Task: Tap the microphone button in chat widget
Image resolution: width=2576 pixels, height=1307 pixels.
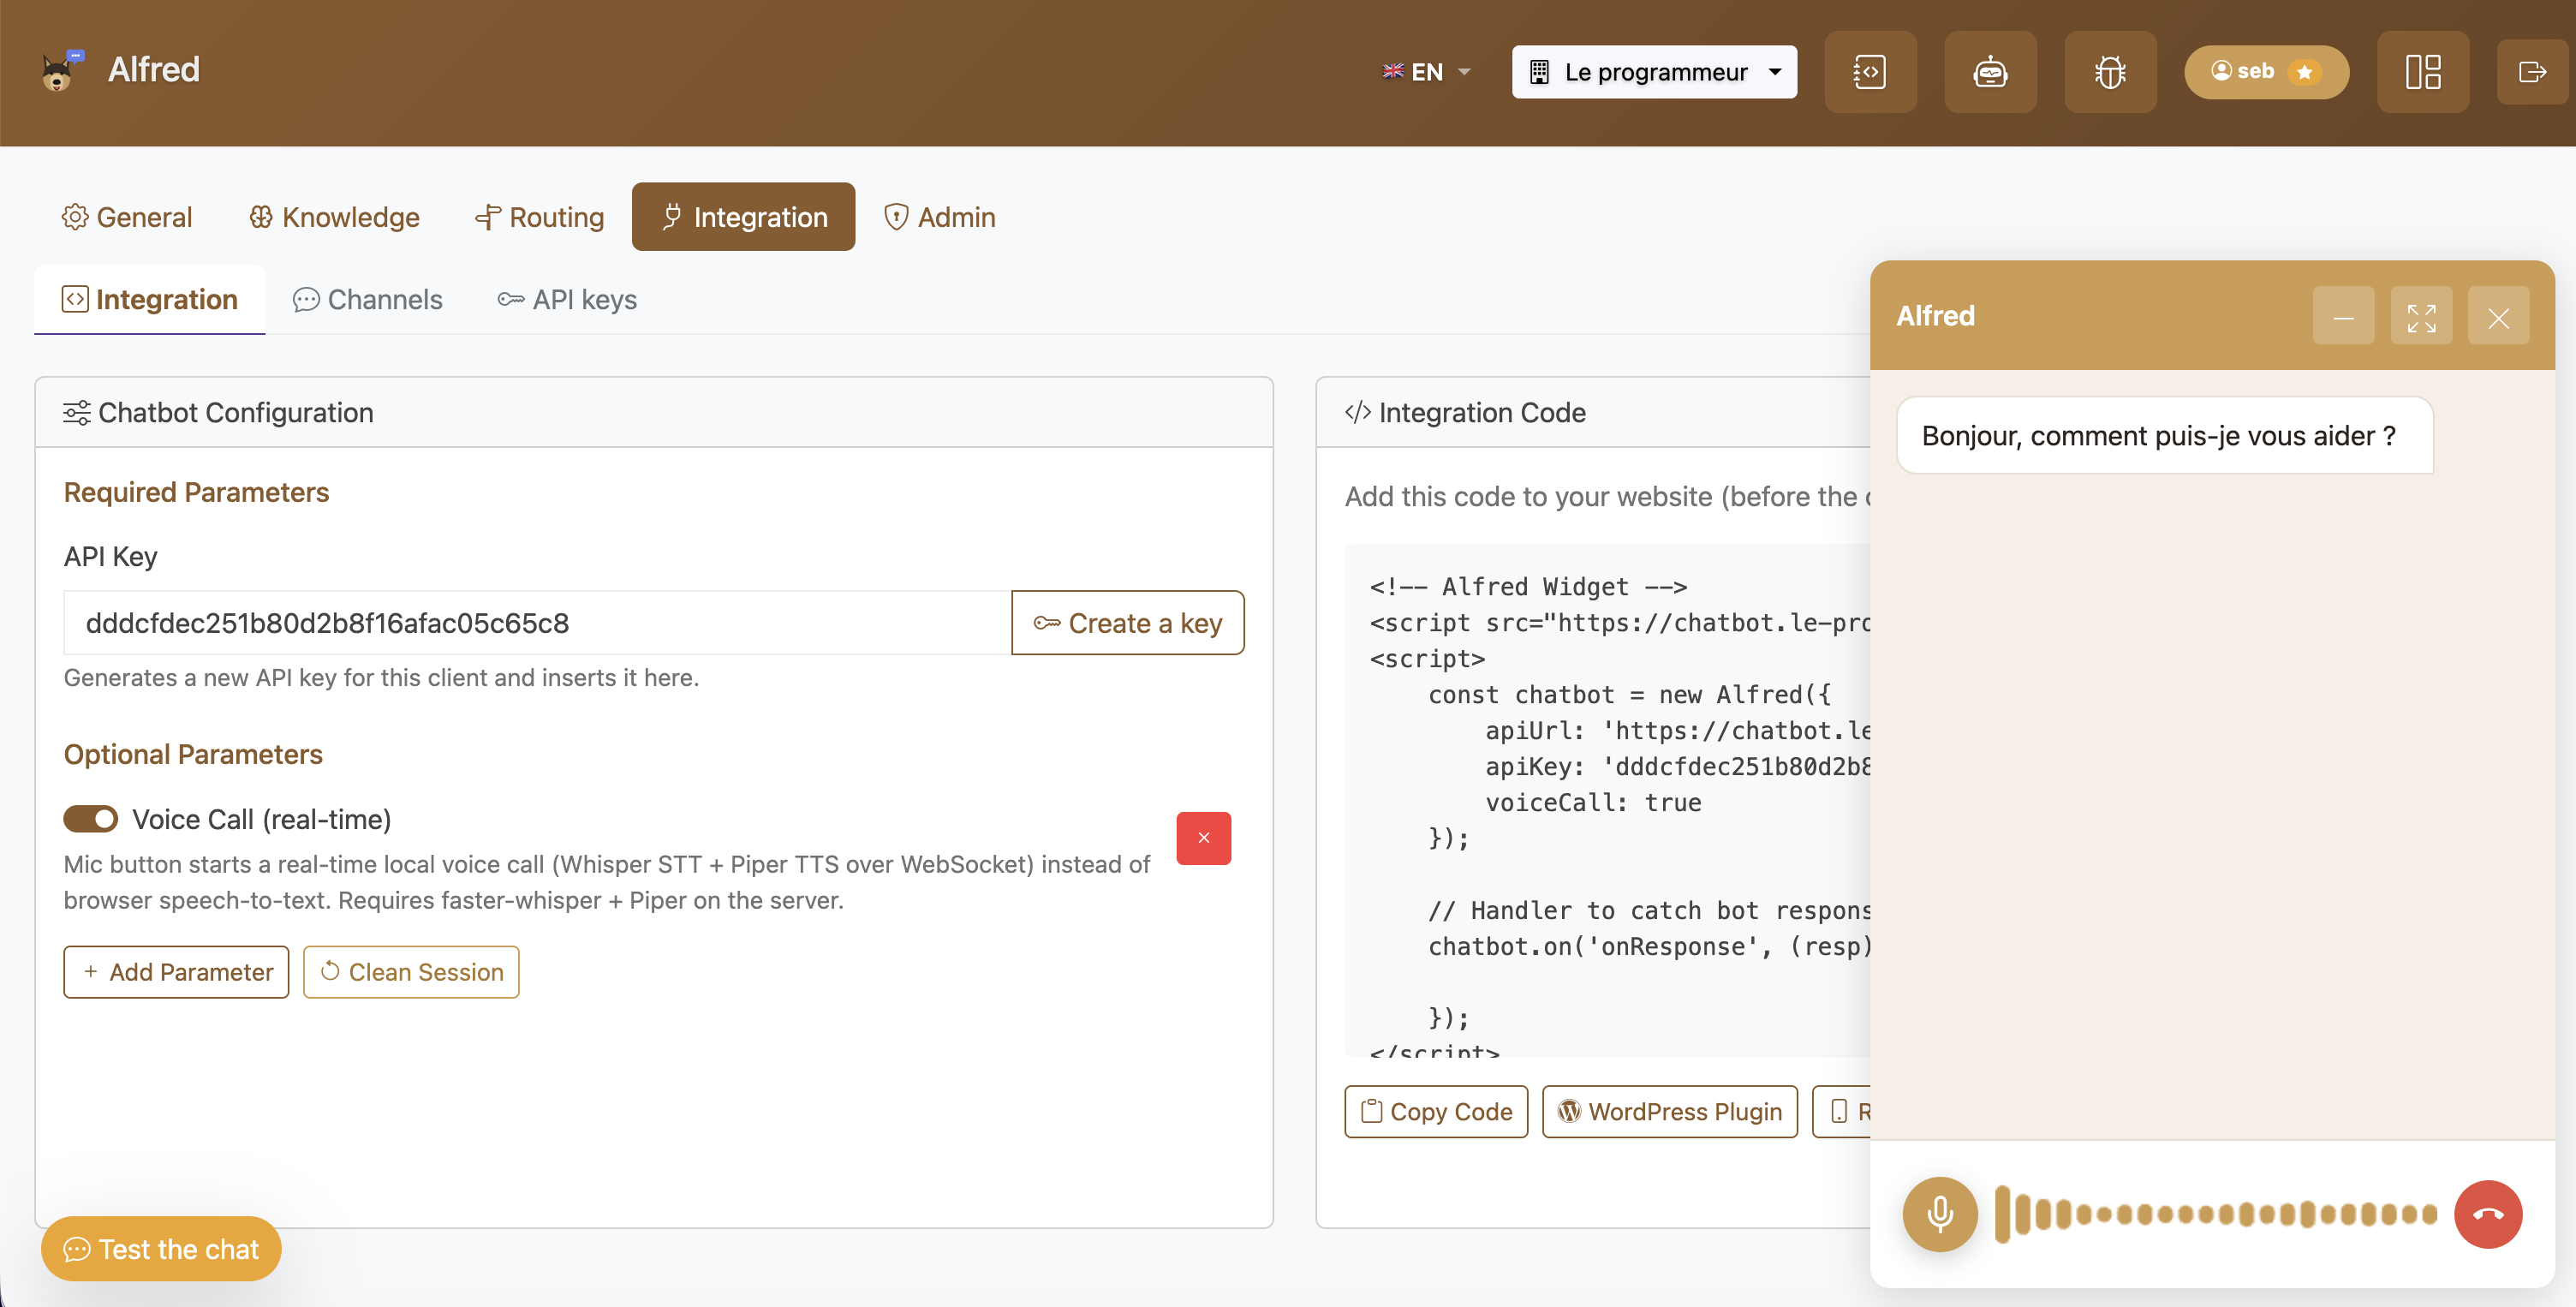Action: [1940, 1214]
